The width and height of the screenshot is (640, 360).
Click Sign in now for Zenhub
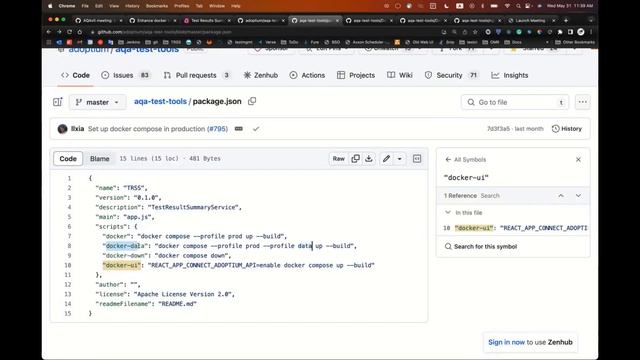[506, 342]
